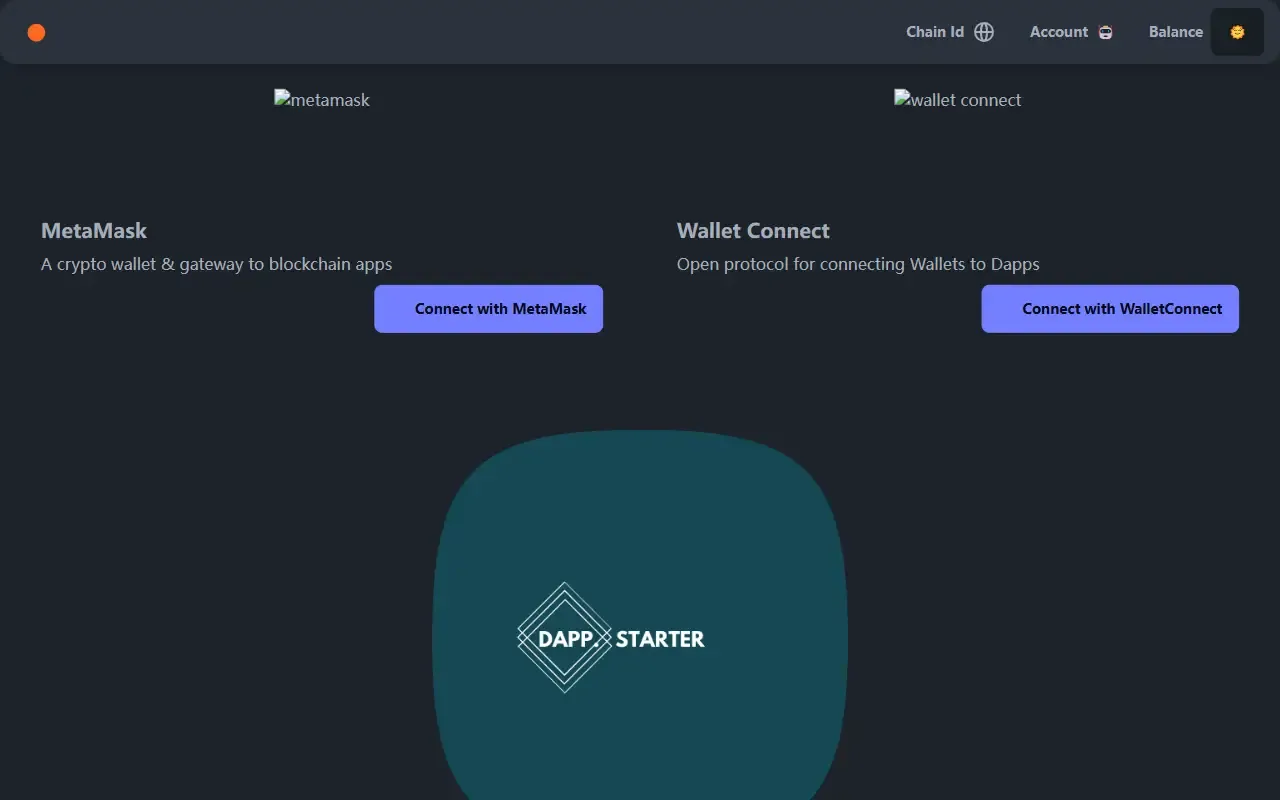
Task: Click the Connect with MetaMask button
Action: (489, 309)
